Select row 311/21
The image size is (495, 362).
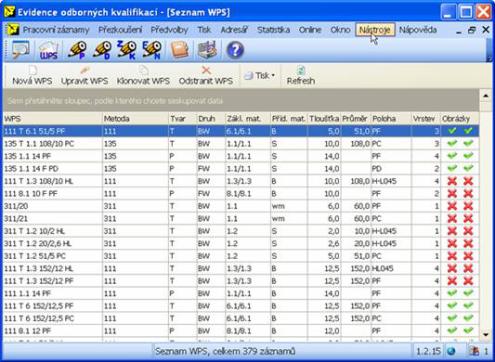pyautogui.click(x=241, y=219)
